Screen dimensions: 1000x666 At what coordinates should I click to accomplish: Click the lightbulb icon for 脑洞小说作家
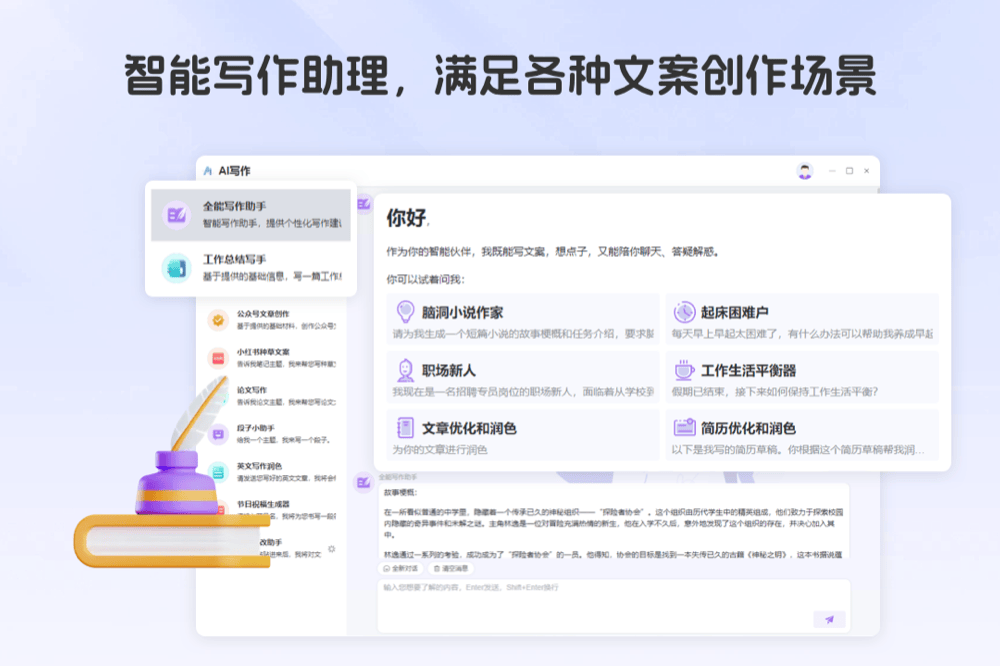(405, 312)
